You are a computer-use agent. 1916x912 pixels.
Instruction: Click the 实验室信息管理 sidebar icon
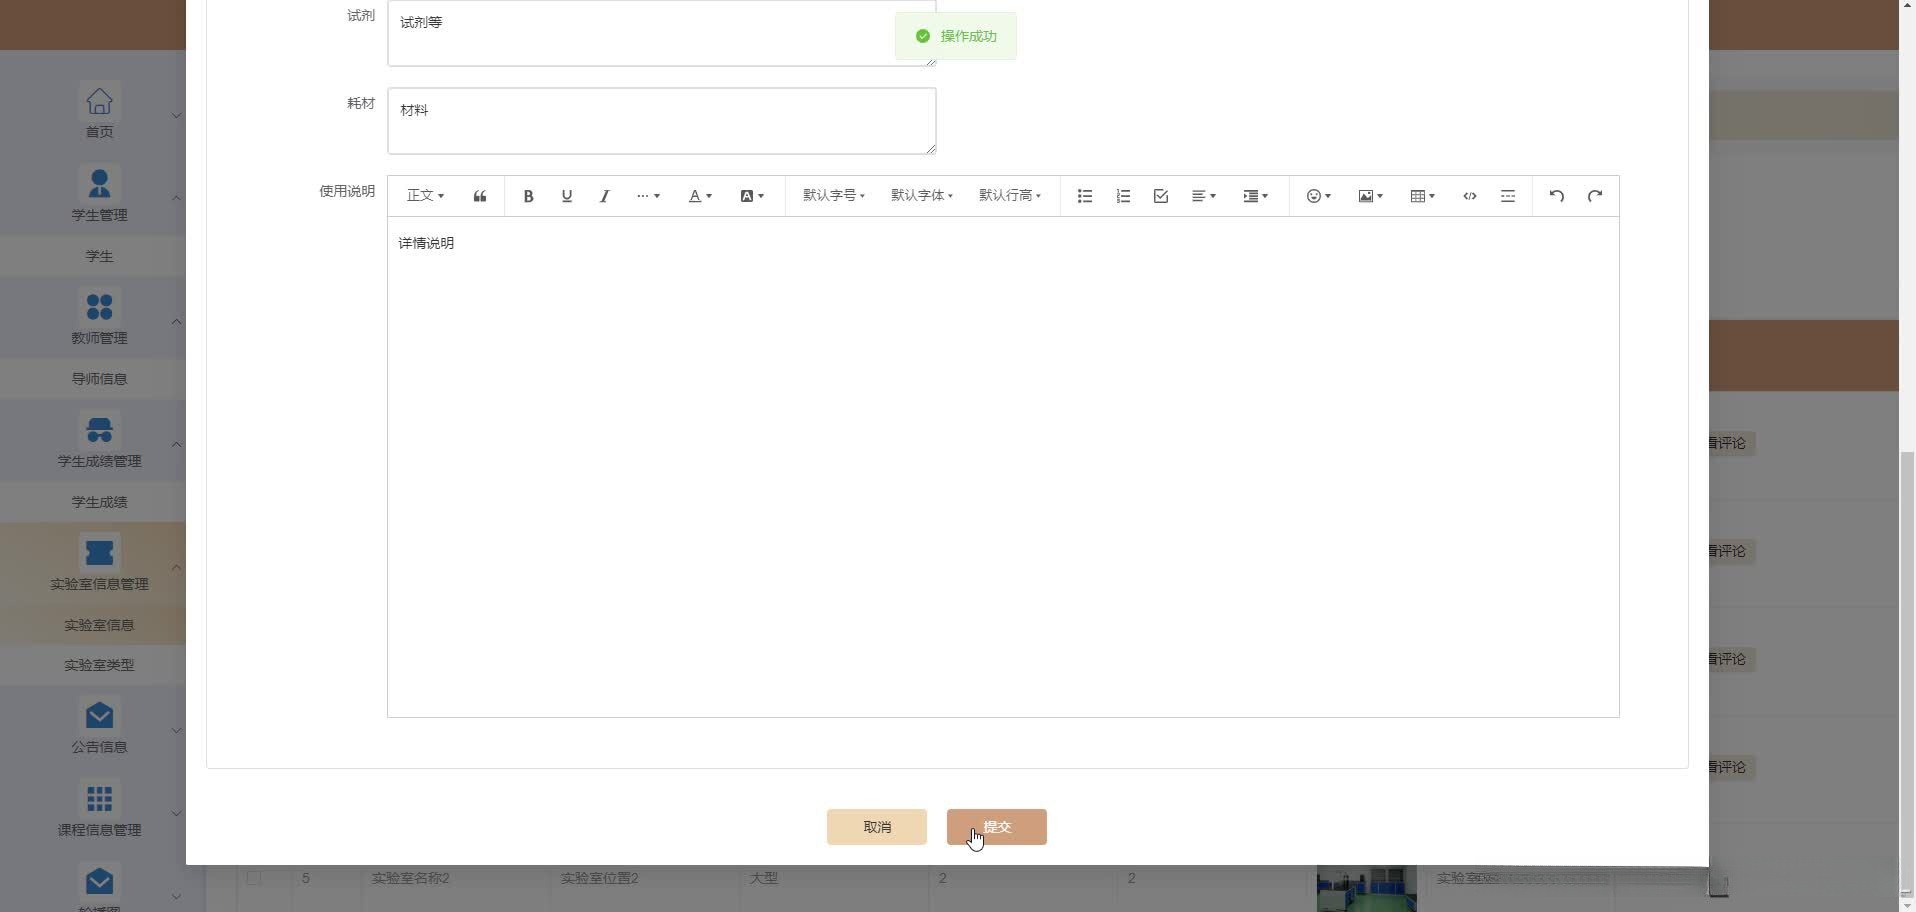[99, 553]
